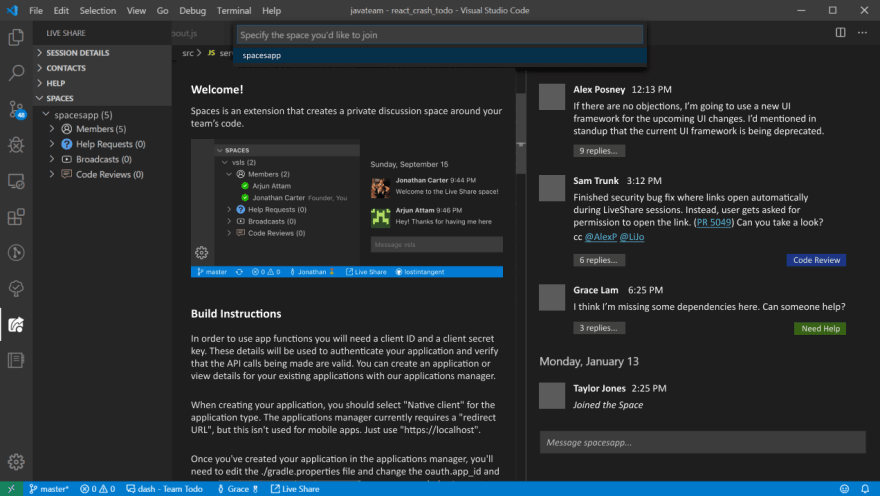The image size is (880, 496).
Task: Expand Members (5) in the spacesapp tree
Action: (x=103, y=129)
